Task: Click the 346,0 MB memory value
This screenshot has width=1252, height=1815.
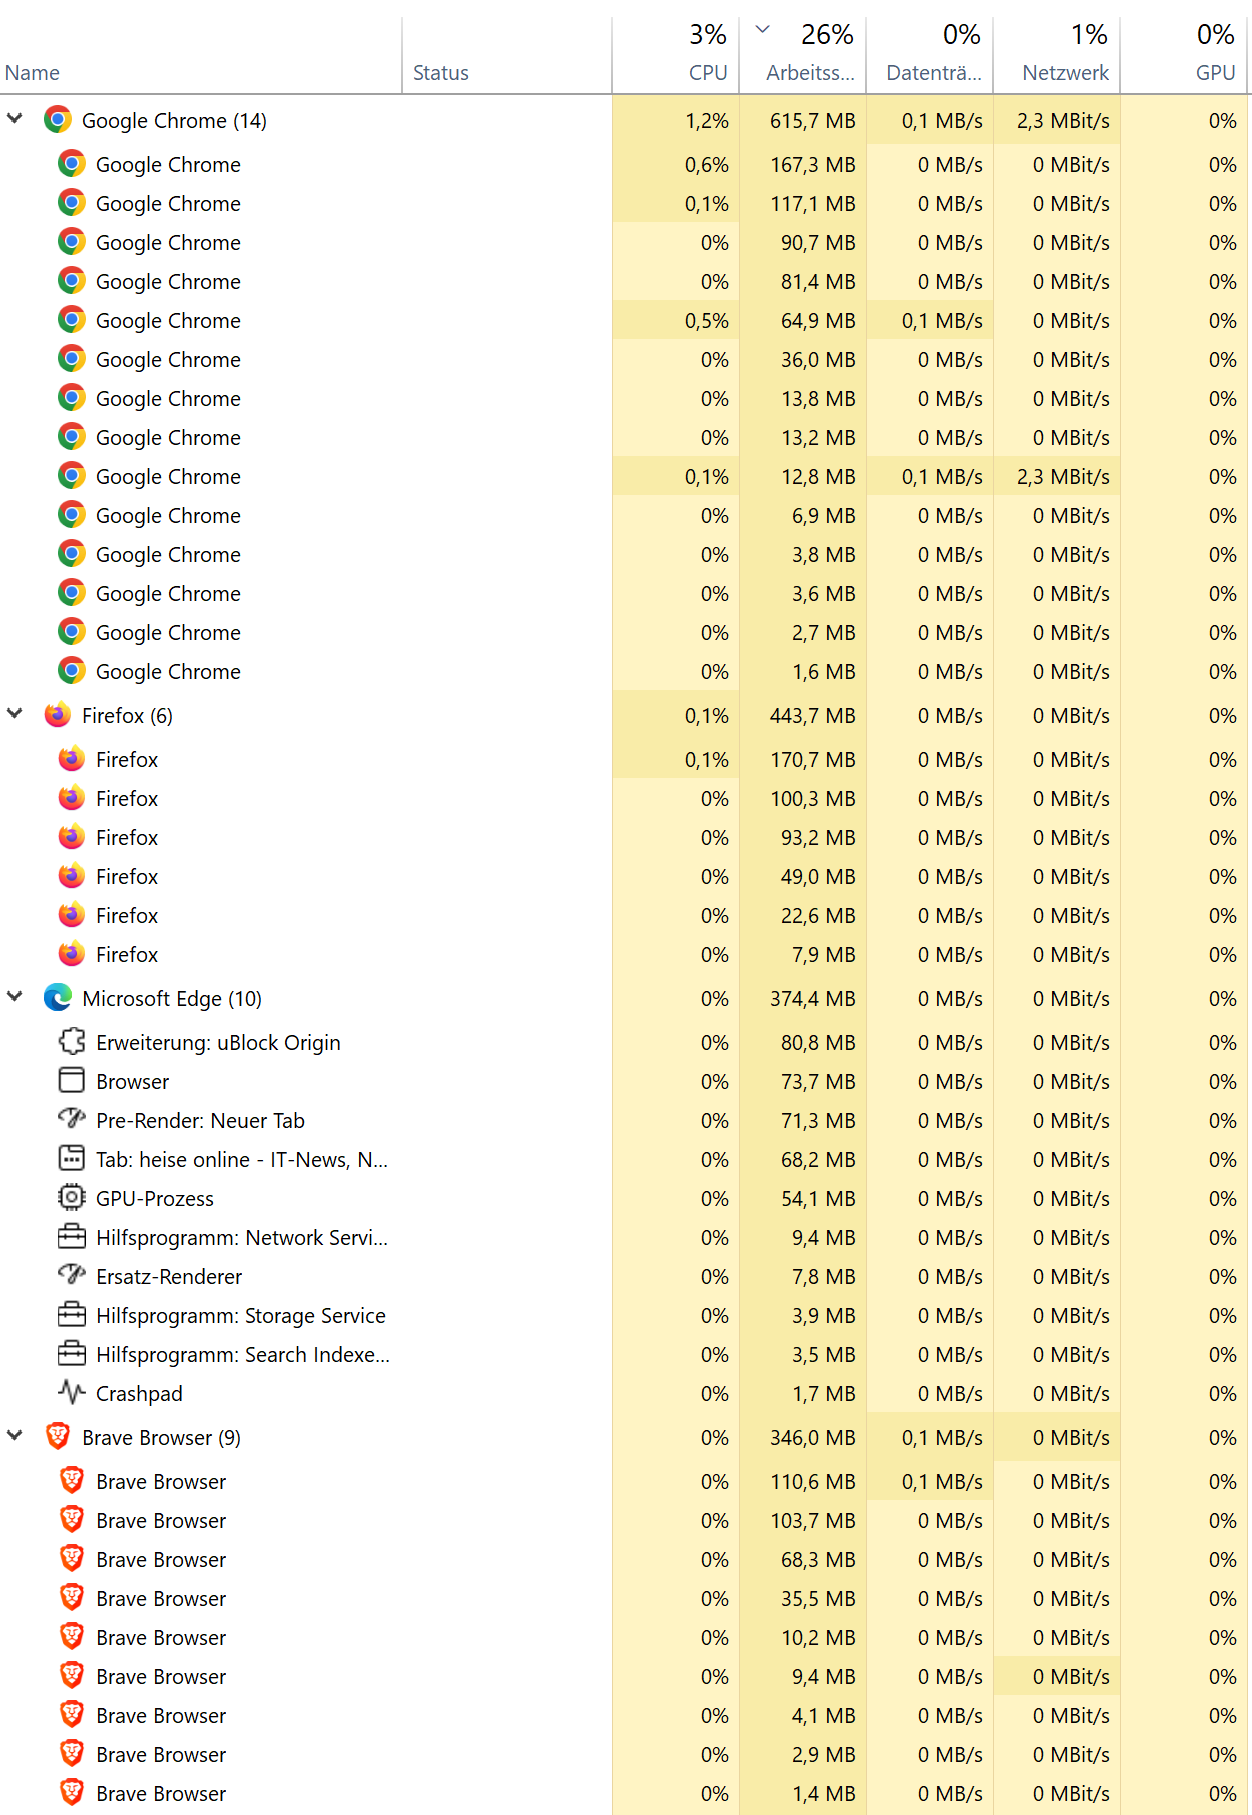Action: pyautogui.click(x=812, y=1437)
